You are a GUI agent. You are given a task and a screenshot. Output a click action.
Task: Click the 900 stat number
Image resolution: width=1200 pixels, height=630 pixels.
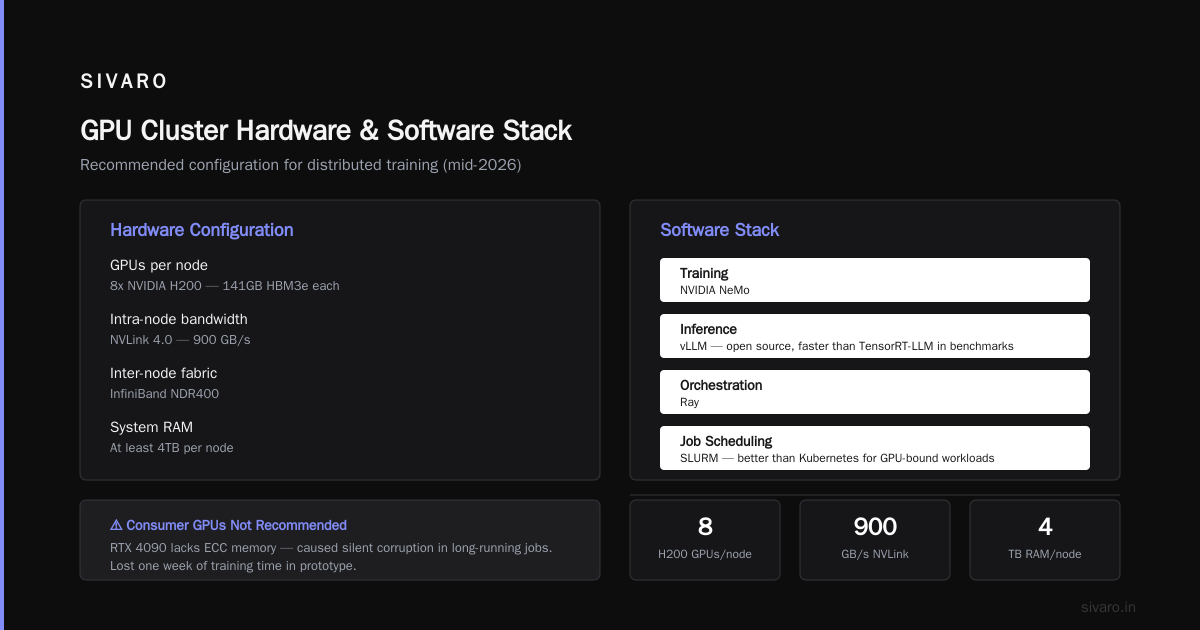click(x=875, y=527)
